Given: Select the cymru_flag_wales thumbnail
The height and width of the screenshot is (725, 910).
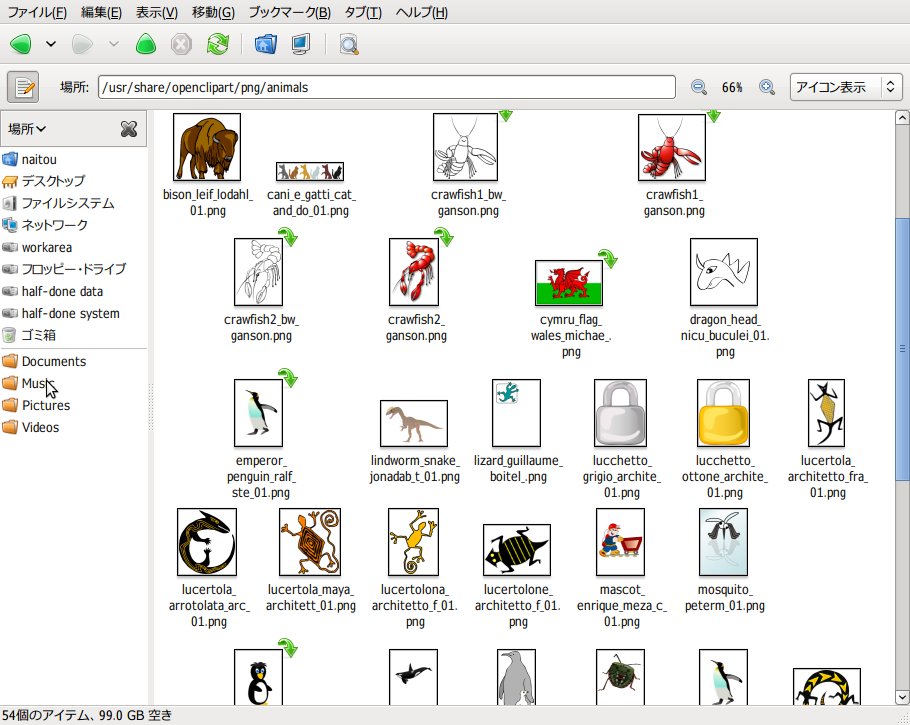Looking at the screenshot, I should (x=568, y=283).
